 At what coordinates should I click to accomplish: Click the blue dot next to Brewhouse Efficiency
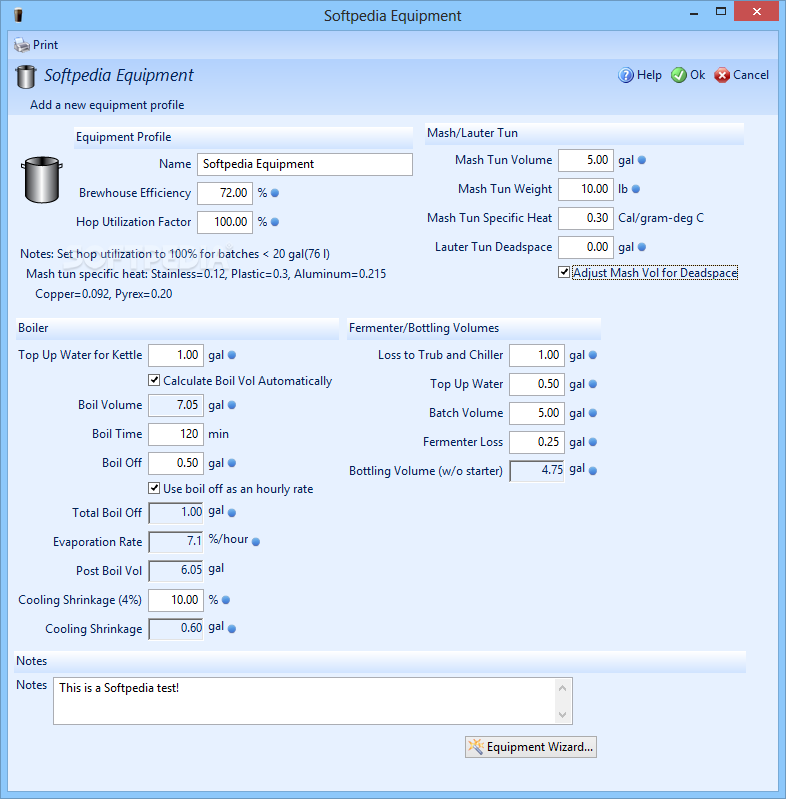pos(275,193)
